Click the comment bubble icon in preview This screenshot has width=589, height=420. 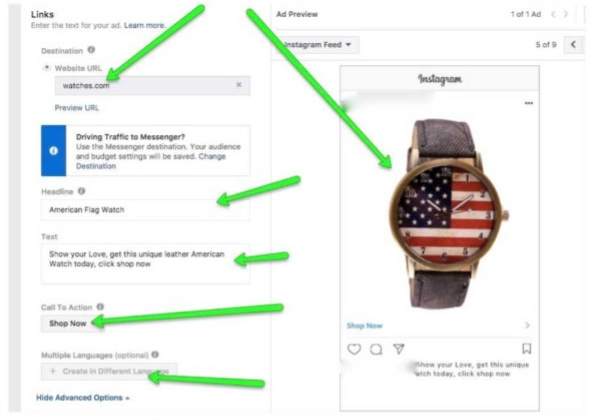(x=376, y=349)
